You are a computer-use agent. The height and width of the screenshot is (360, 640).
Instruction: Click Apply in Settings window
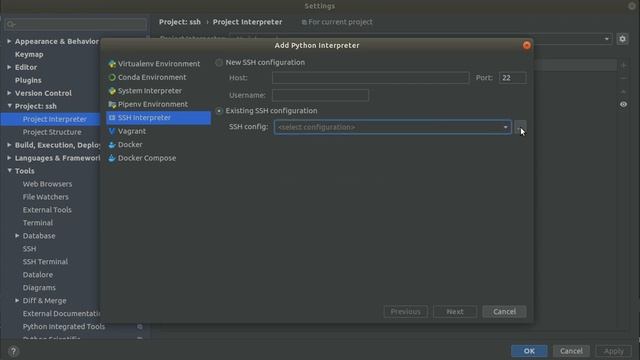tap(613, 351)
